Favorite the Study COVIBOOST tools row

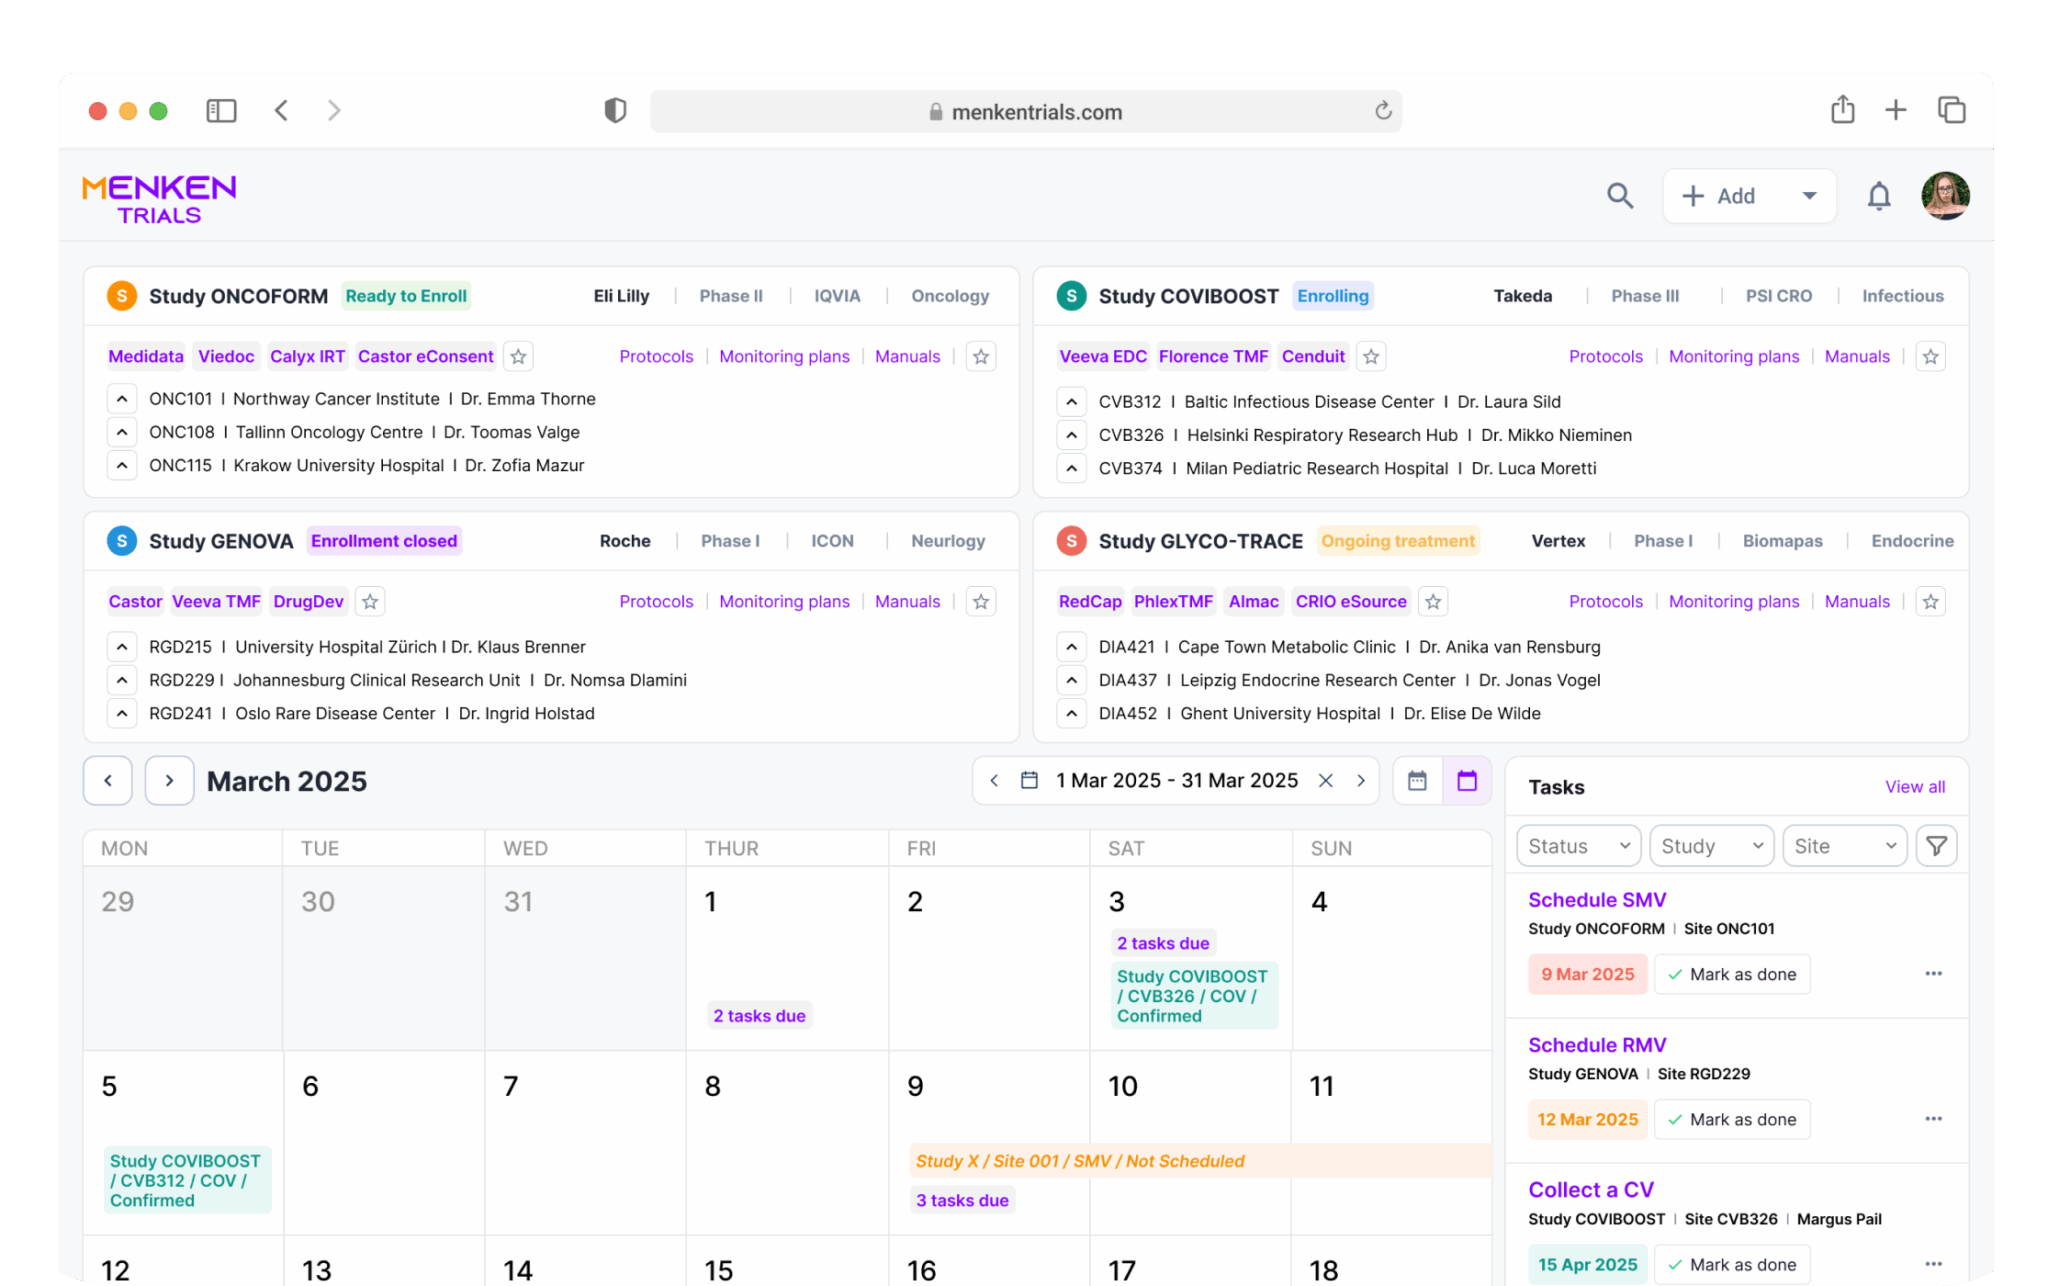tap(1371, 357)
